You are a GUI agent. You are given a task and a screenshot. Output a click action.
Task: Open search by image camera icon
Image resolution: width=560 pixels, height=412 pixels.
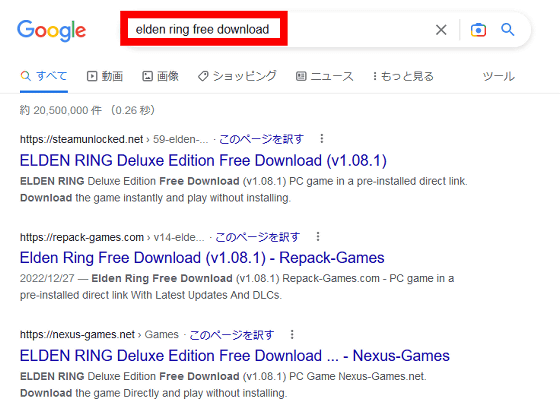pyautogui.click(x=478, y=30)
